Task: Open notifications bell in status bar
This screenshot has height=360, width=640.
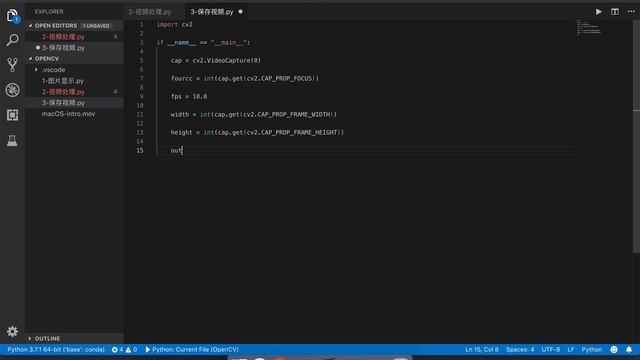Action: click(629, 349)
